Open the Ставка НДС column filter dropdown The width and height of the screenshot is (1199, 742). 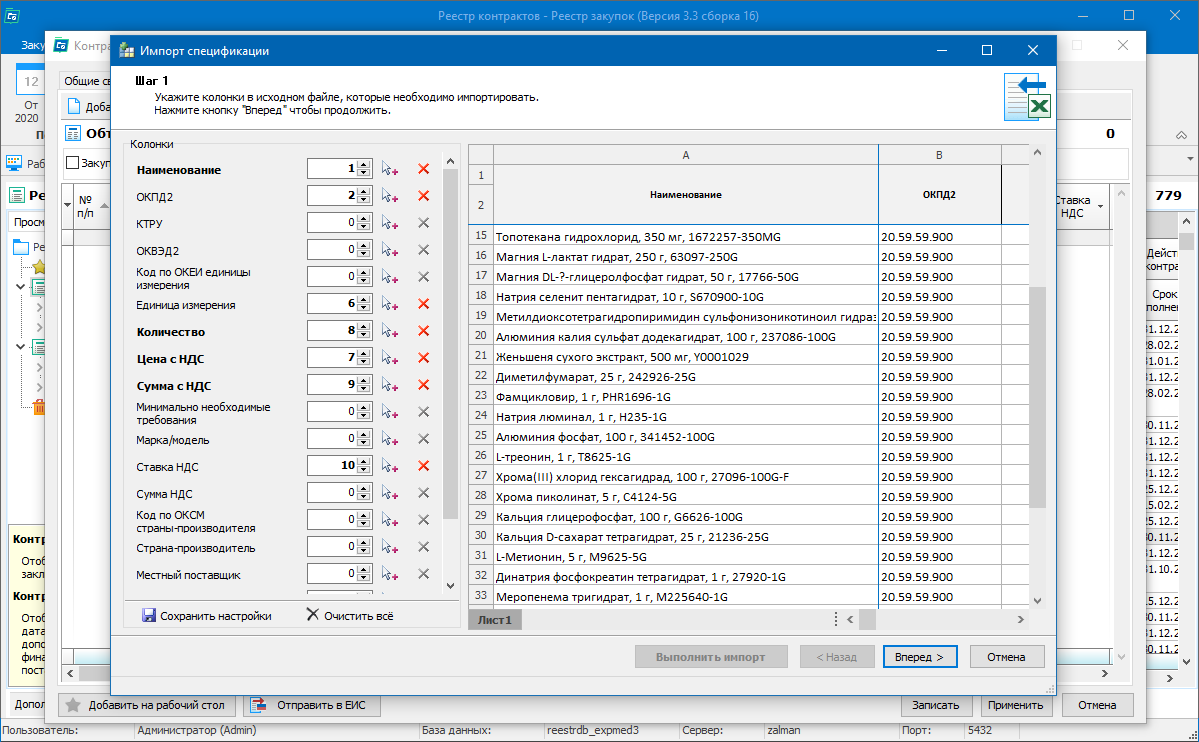1100,207
